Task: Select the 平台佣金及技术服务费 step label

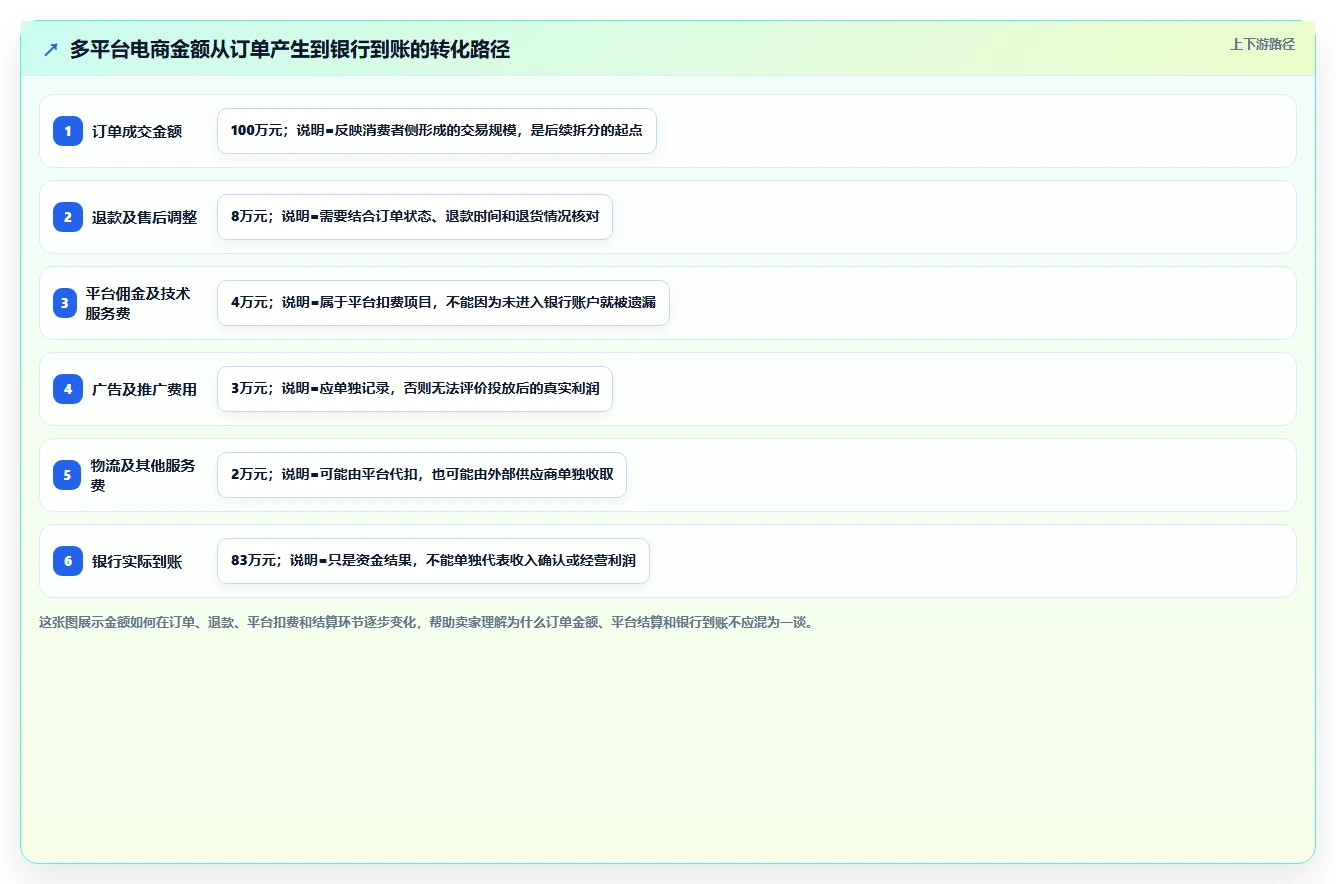Action: click(x=138, y=303)
